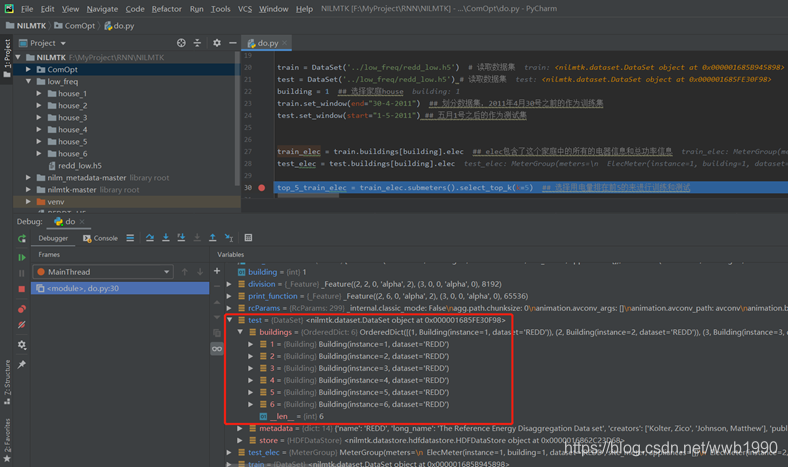Expand the nilm_metadata-master library

pyautogui.click(x=29, y=177)
